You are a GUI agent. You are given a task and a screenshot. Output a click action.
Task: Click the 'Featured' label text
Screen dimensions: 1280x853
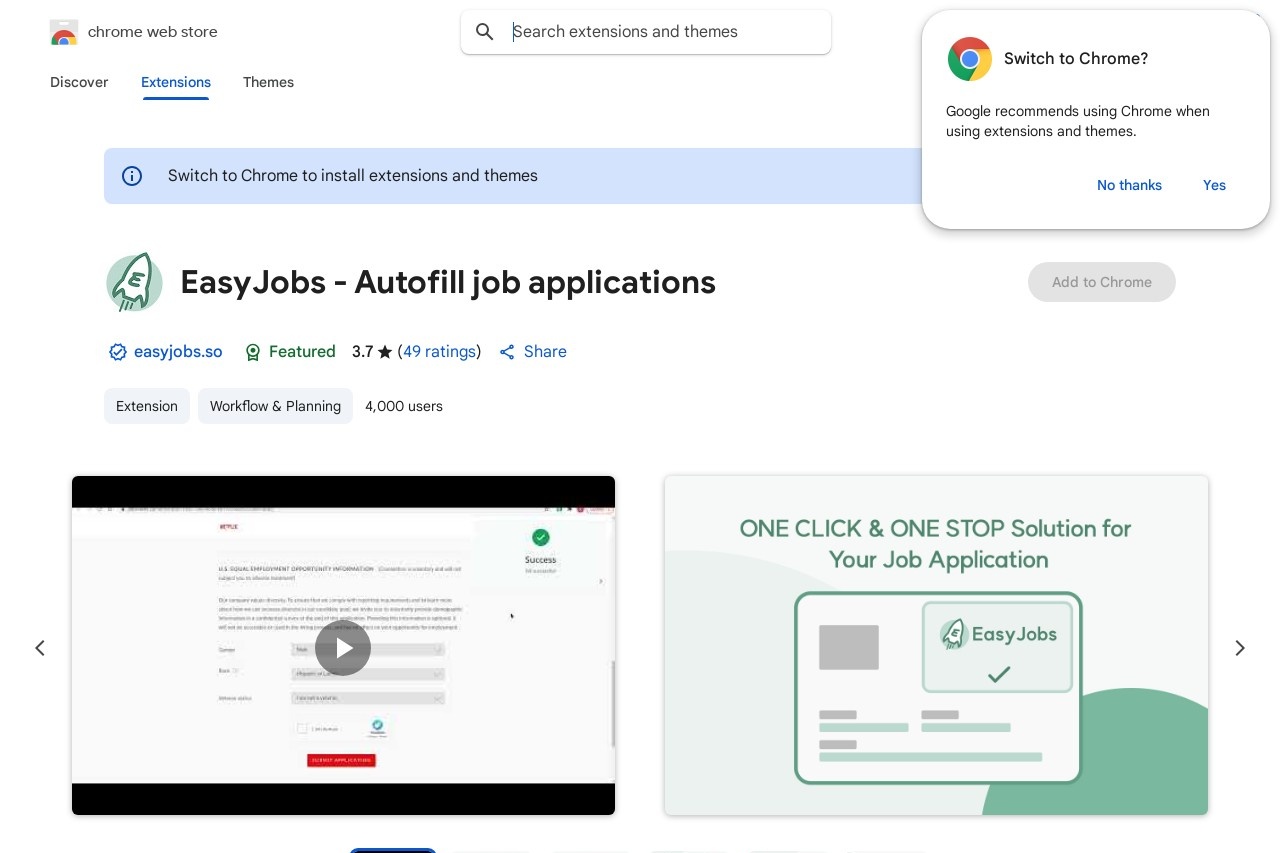[302, 352]
